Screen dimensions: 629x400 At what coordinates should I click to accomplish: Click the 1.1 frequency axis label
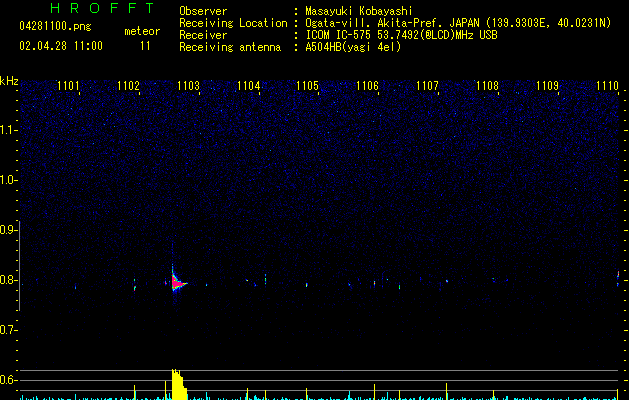click(x=8, y=130)
